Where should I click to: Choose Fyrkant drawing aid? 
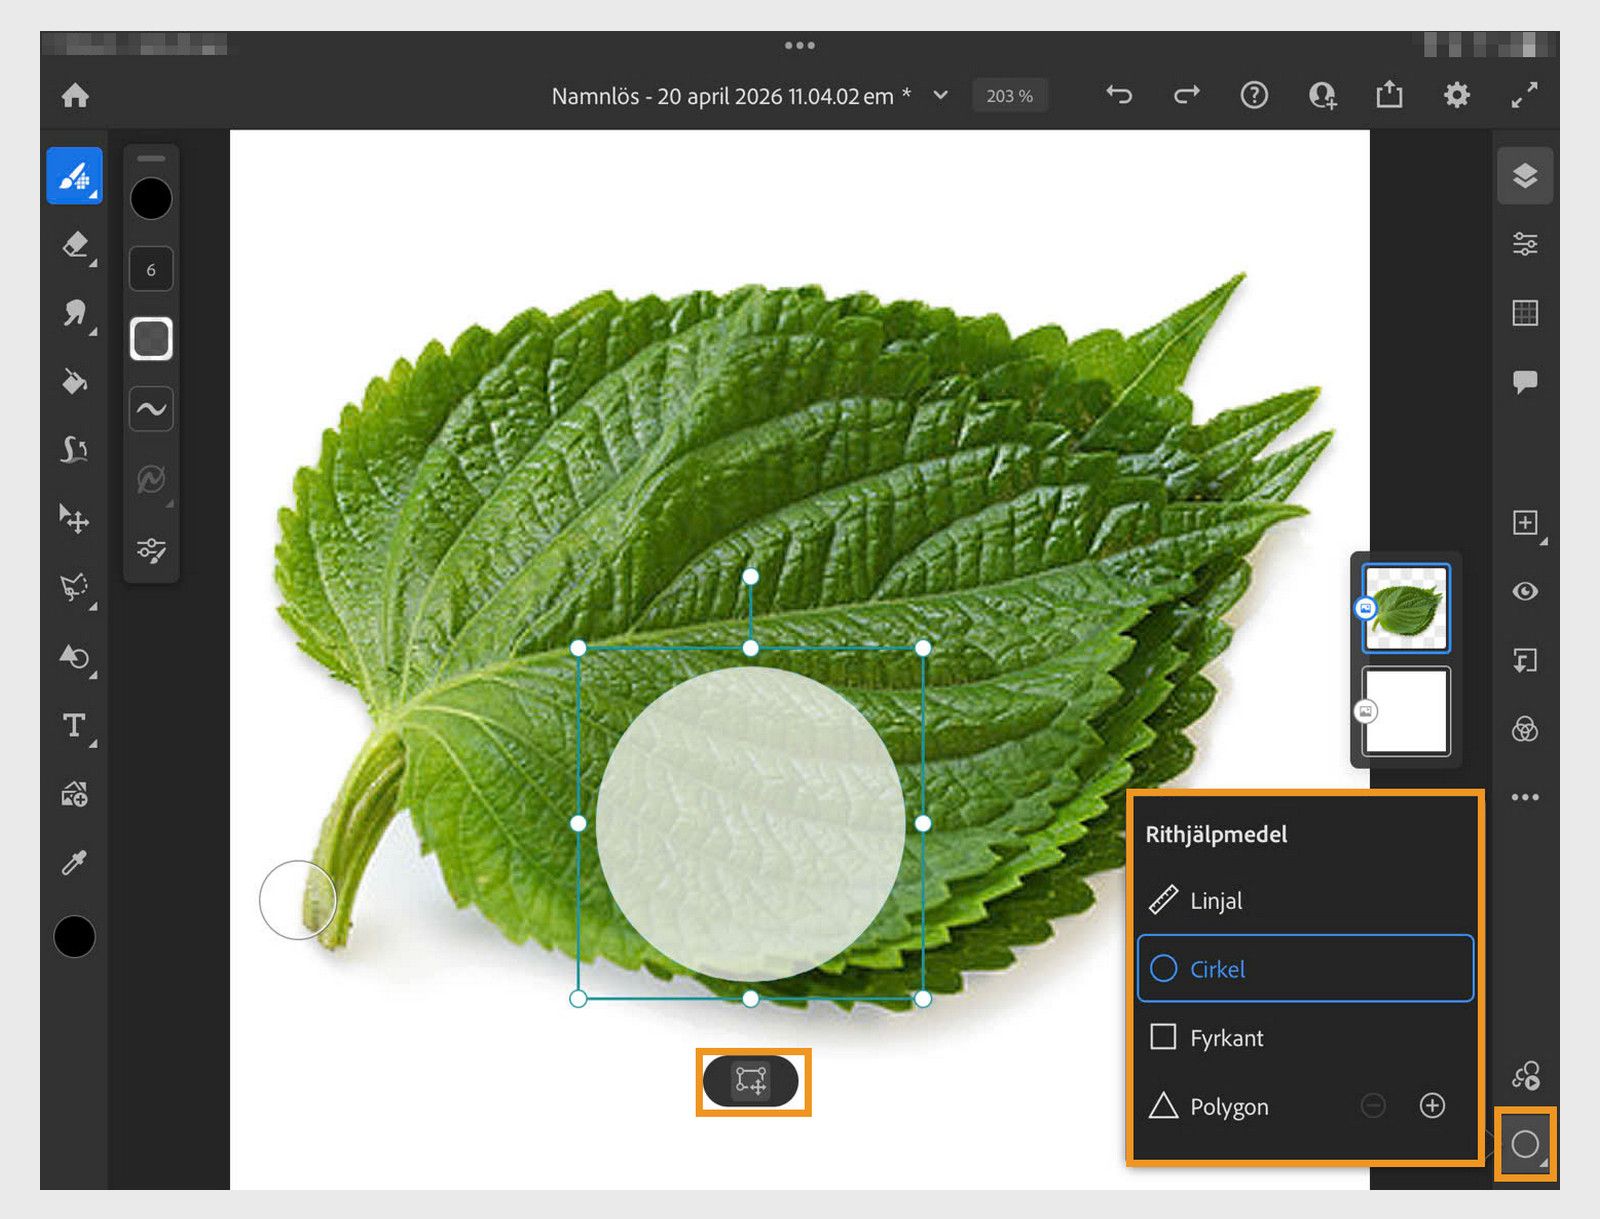(1305, 1037)
